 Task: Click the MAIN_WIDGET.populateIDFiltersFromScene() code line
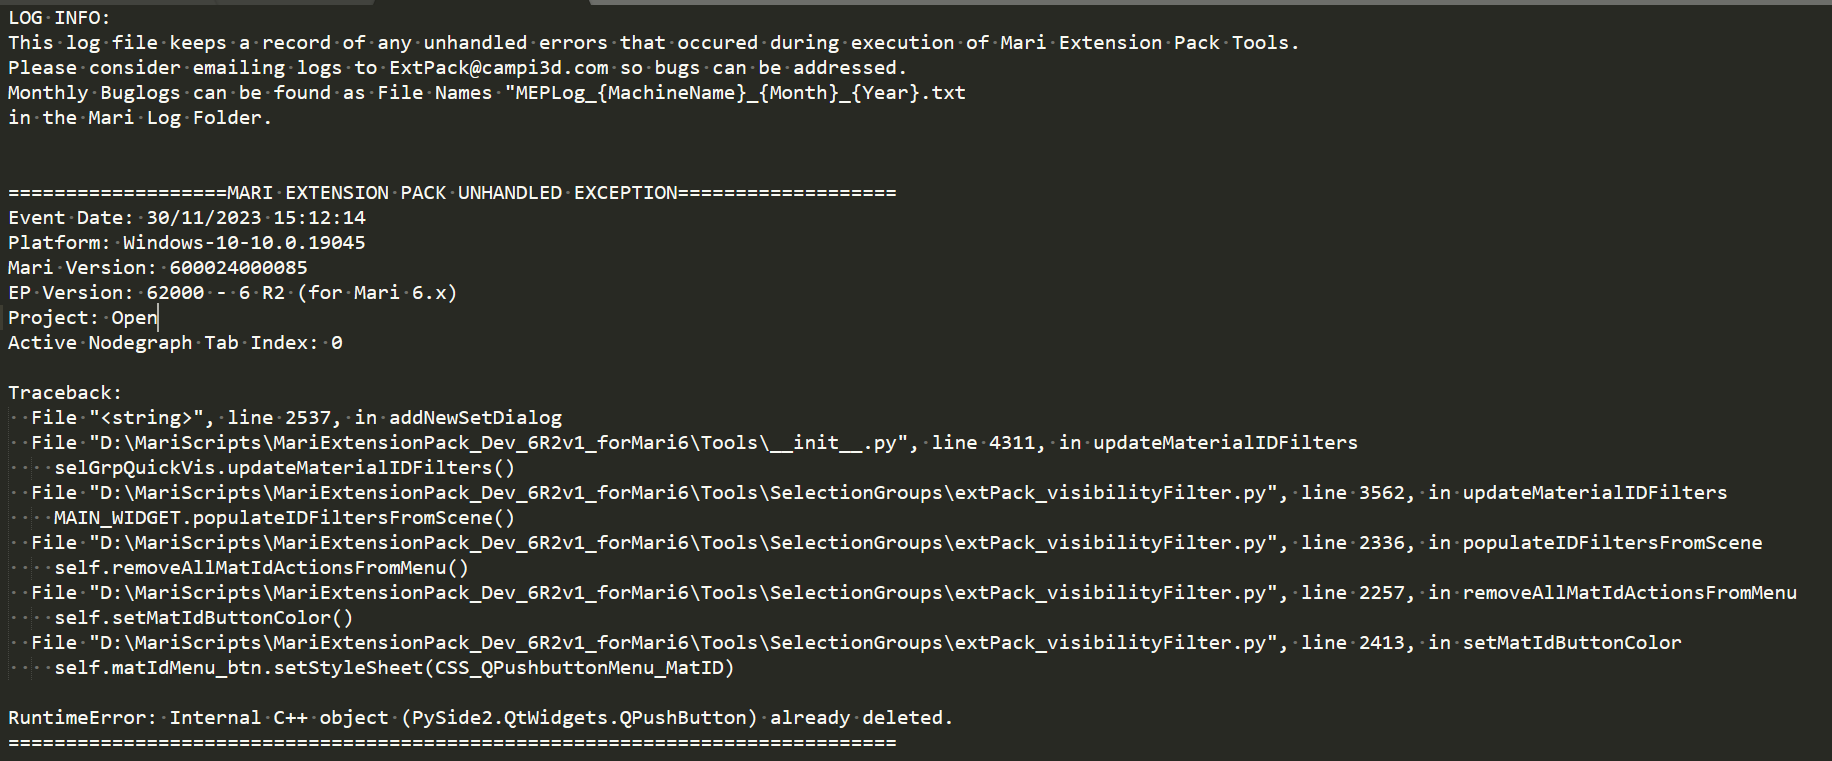[x=284, y=518]
